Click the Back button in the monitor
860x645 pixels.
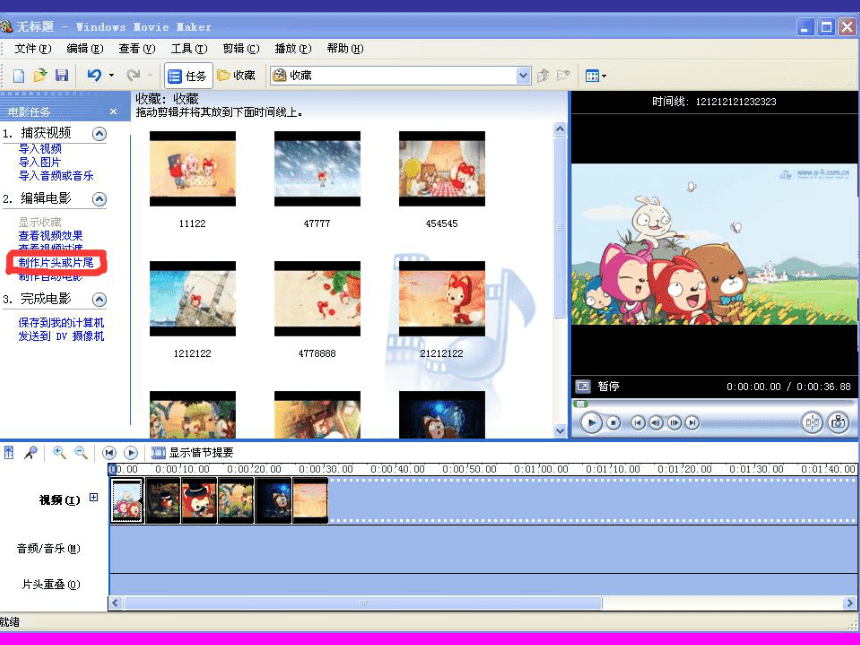pos(638,423)
